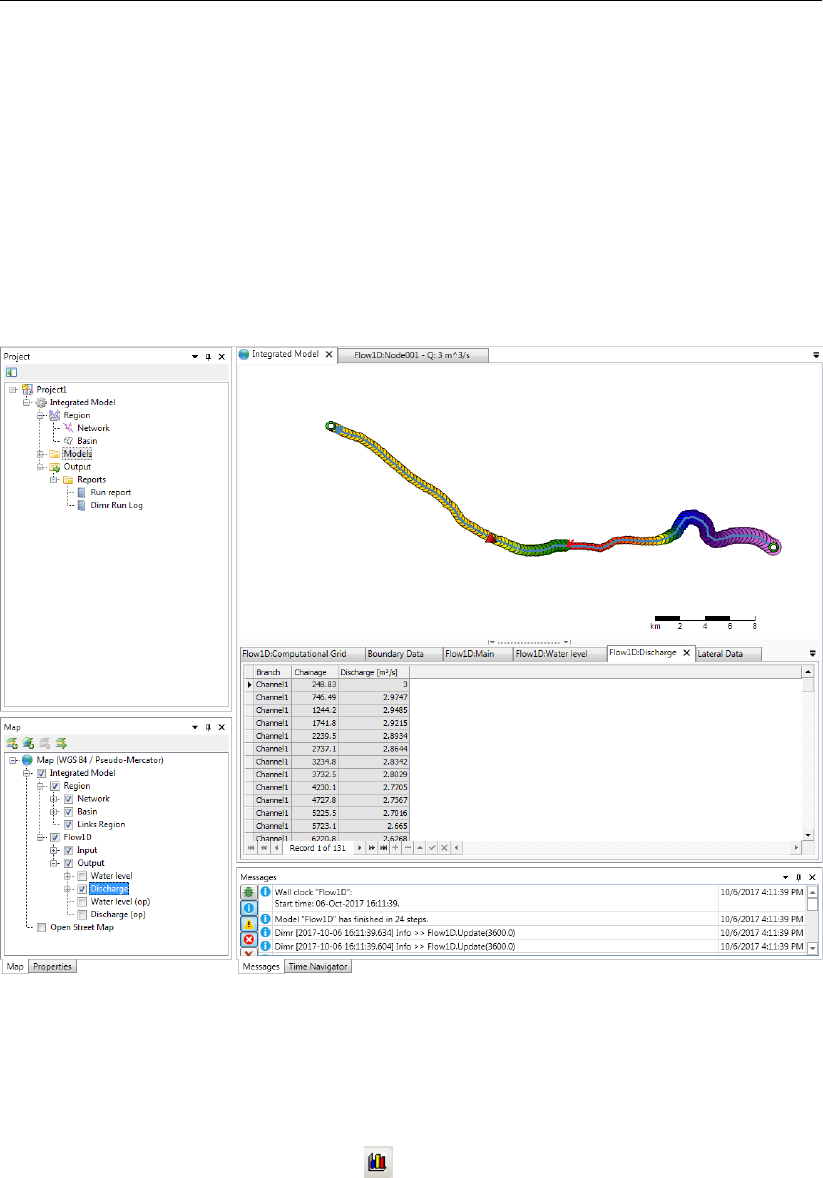Go to last record in table navigator

click(383, 848)
